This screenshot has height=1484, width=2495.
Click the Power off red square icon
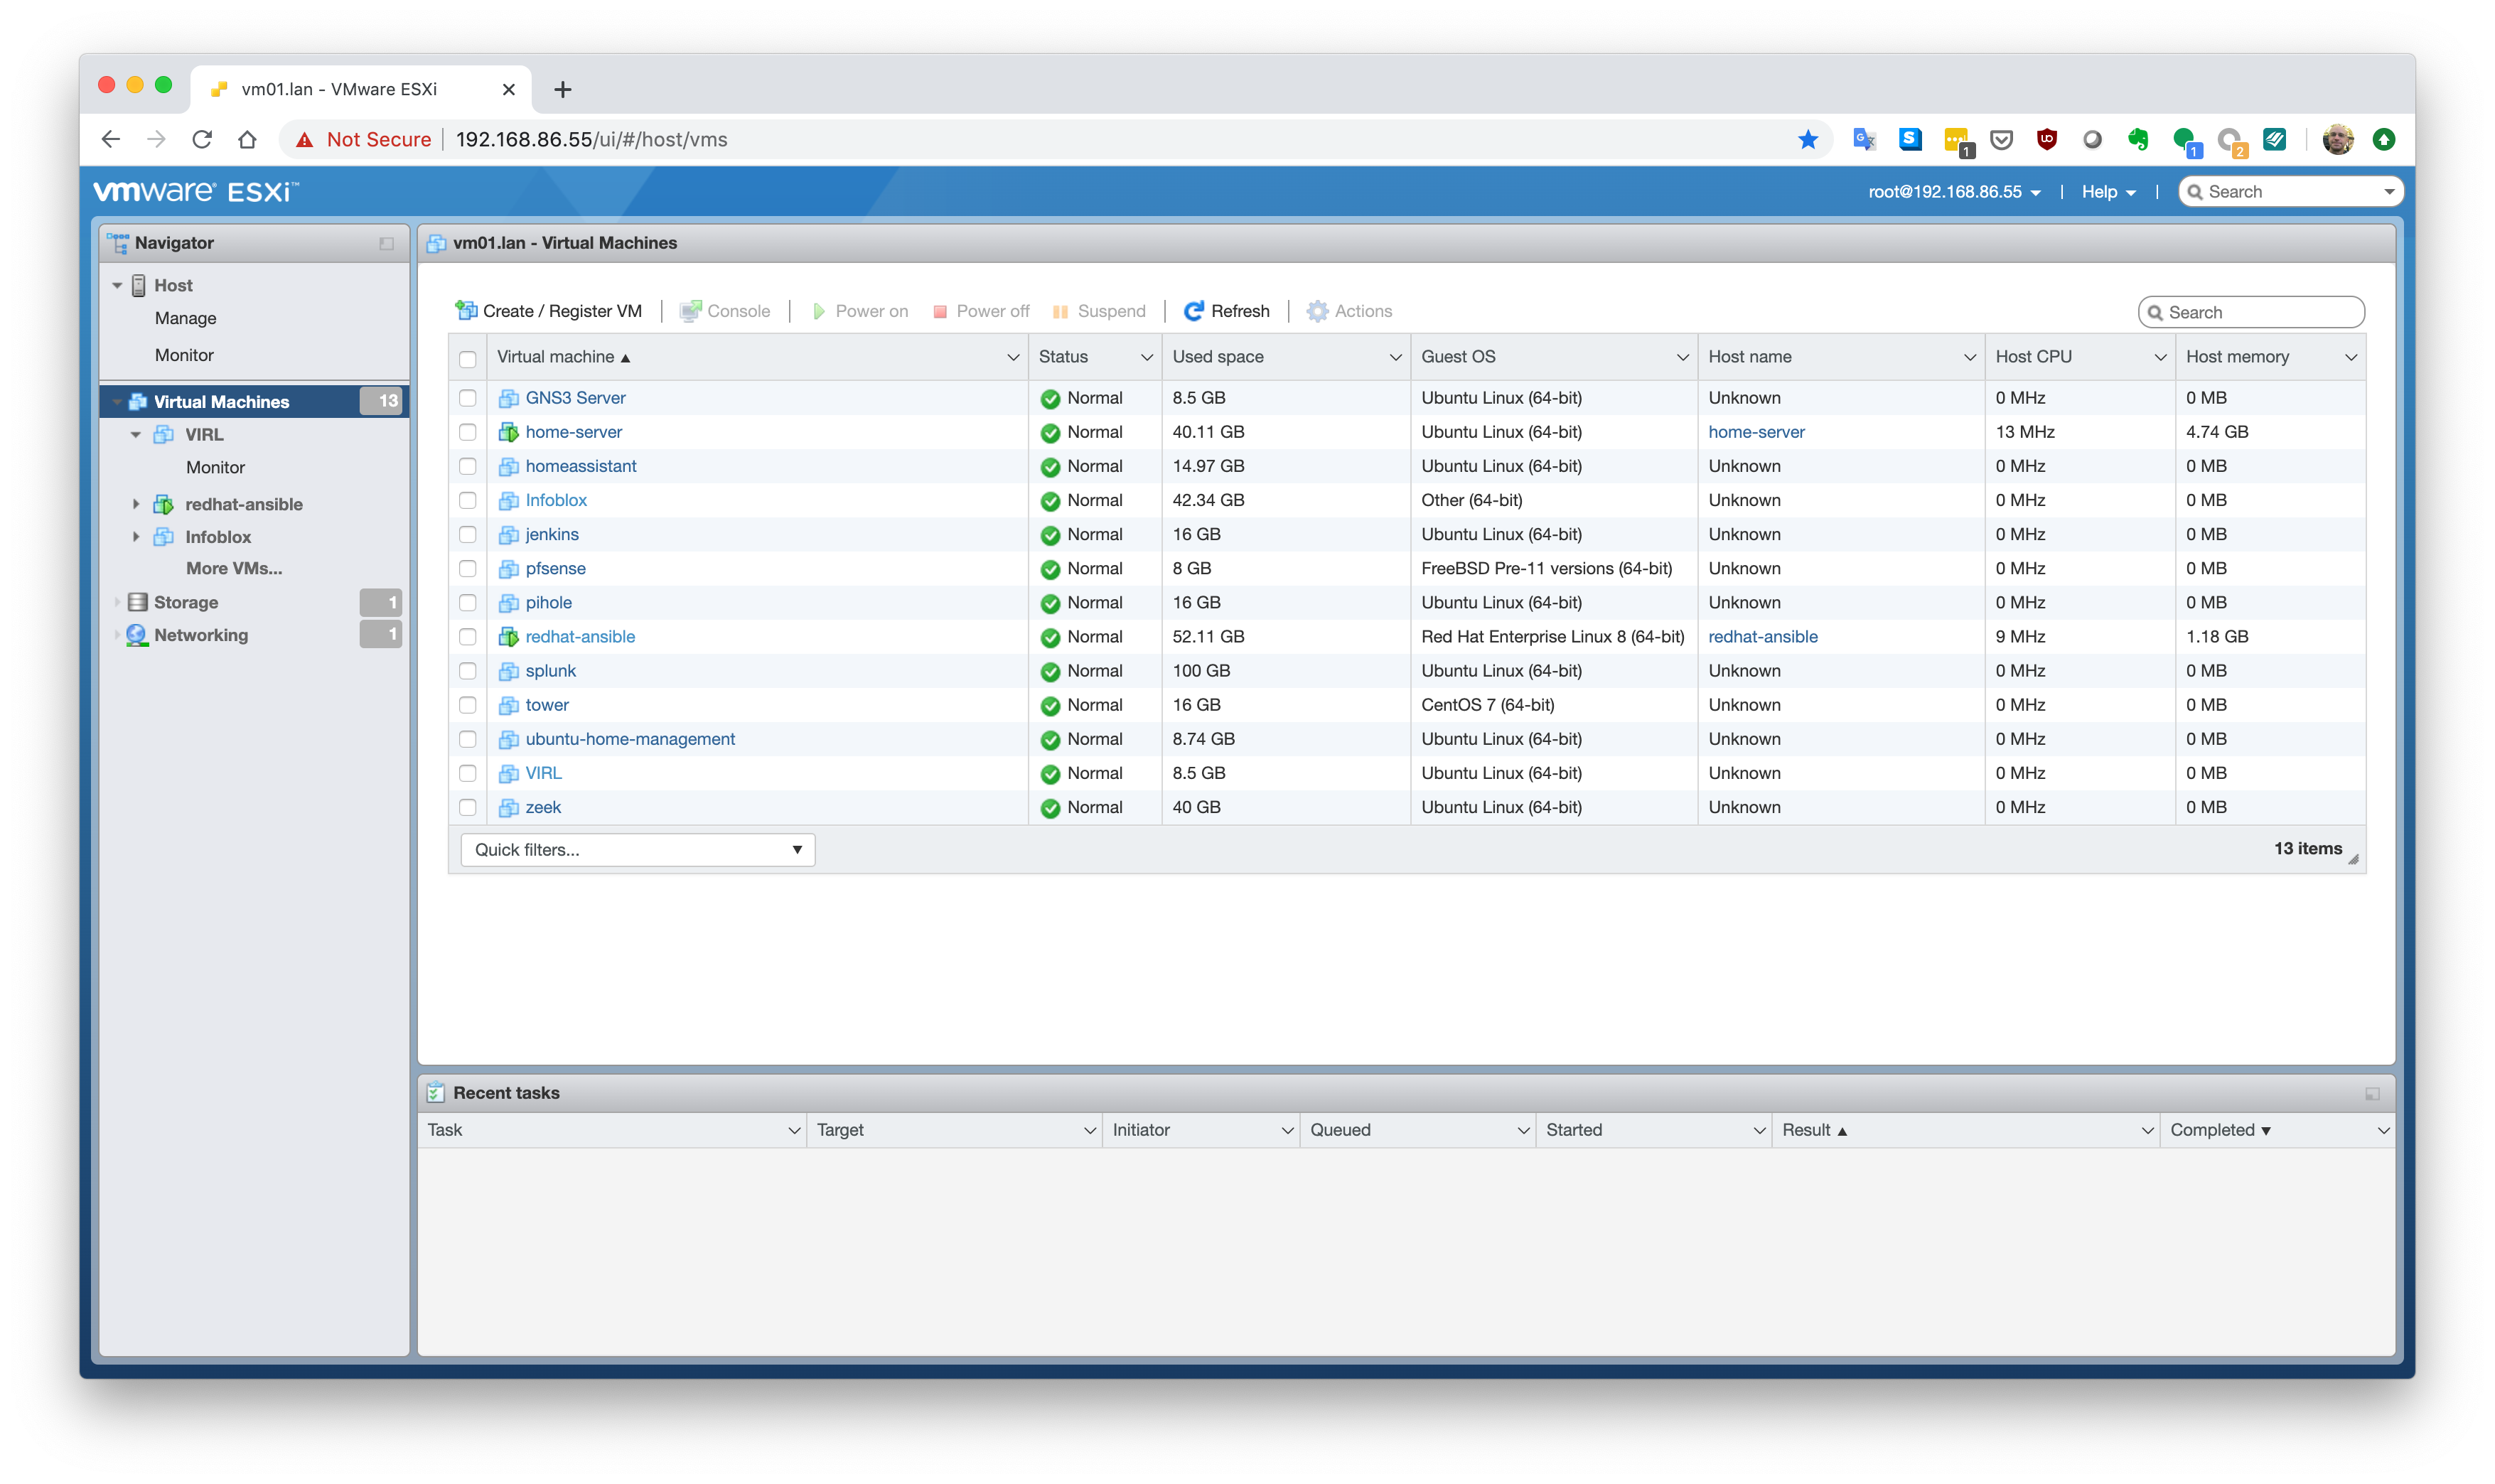pos(940,312)
